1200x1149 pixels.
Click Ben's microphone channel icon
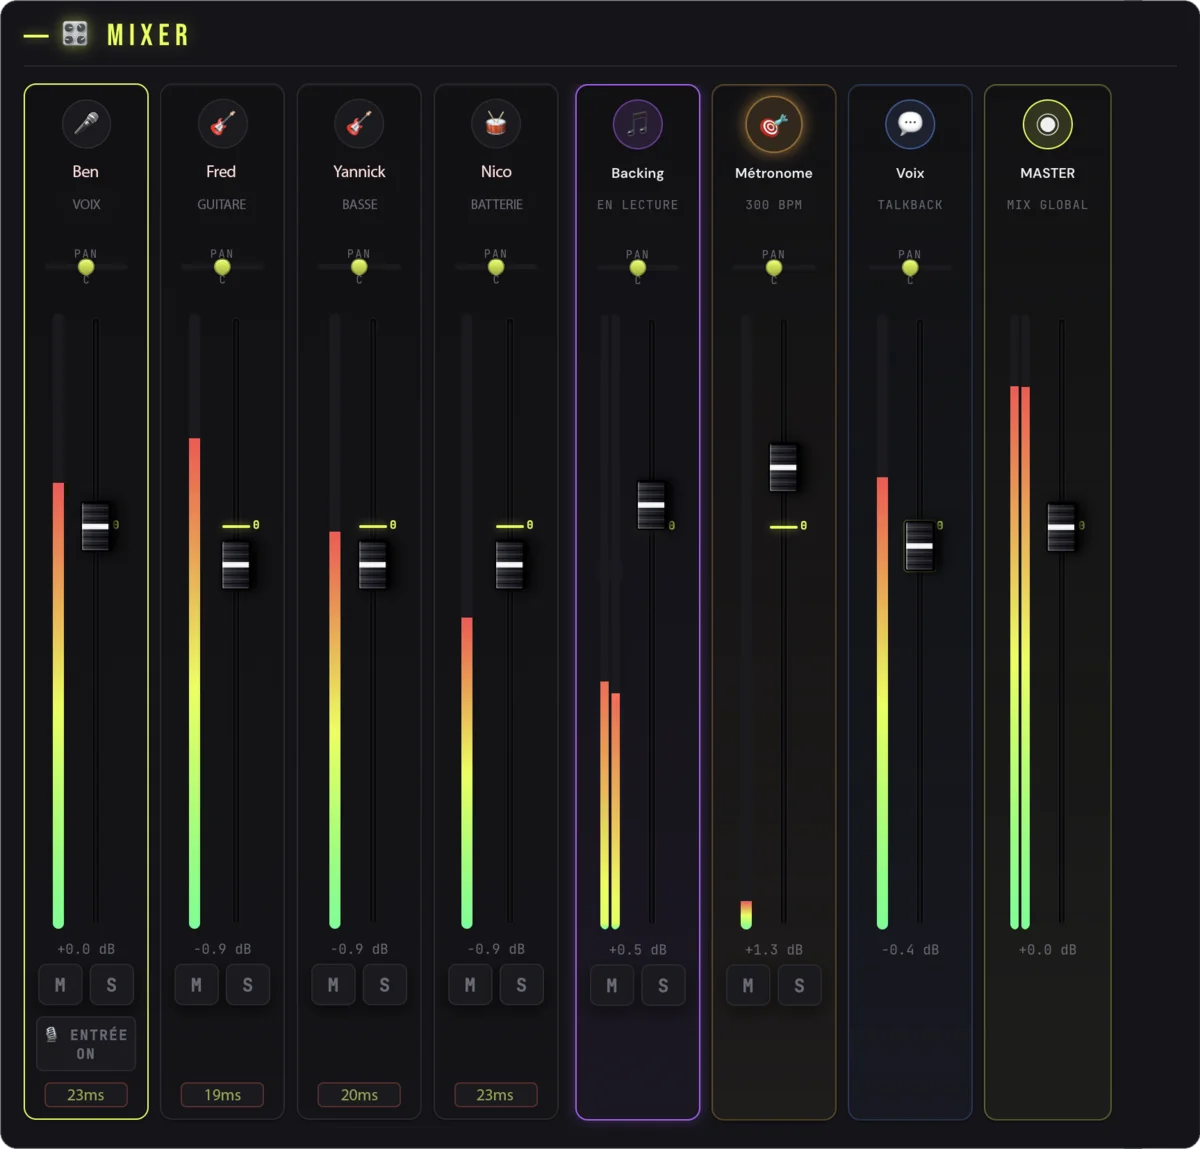click(x=86, y=124)
